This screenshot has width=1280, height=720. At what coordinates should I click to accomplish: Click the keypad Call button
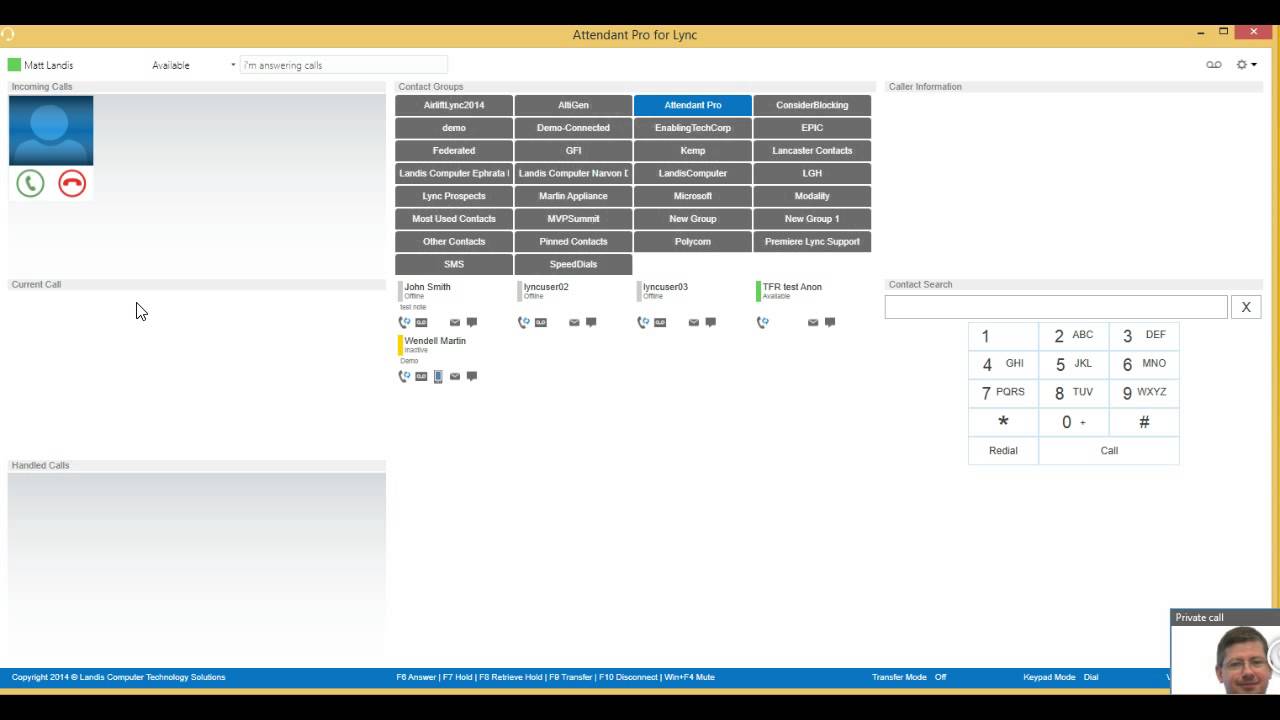click(1109, 451)
